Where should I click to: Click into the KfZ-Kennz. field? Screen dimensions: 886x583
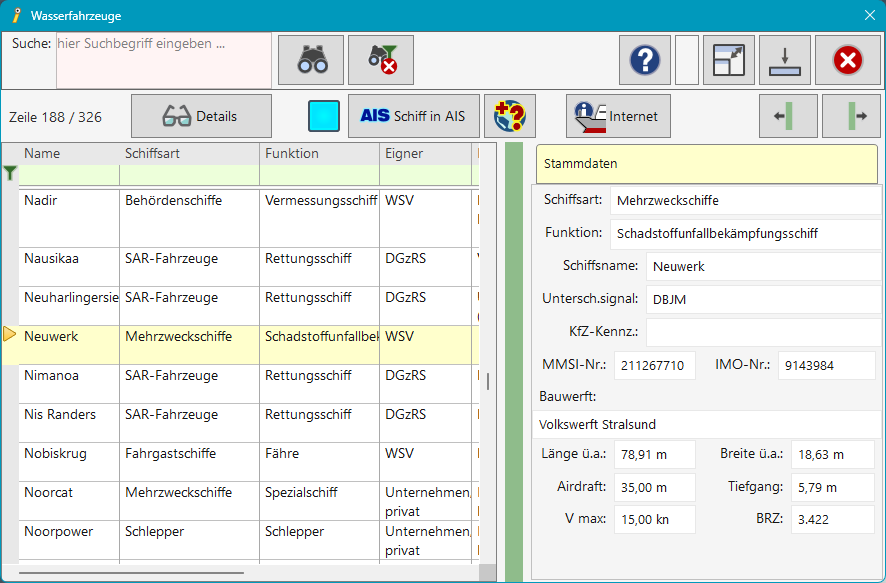click(x=763, y=331)
